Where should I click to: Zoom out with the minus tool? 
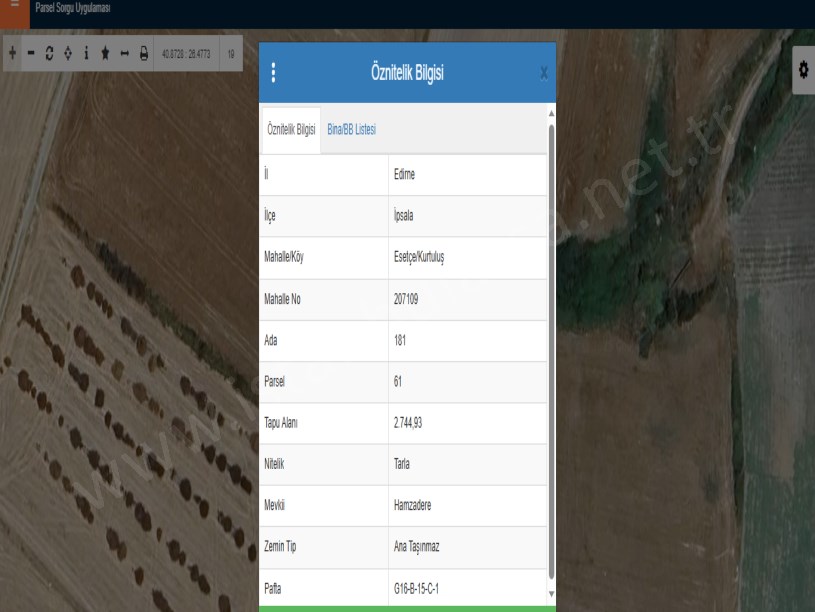point(30,52)
